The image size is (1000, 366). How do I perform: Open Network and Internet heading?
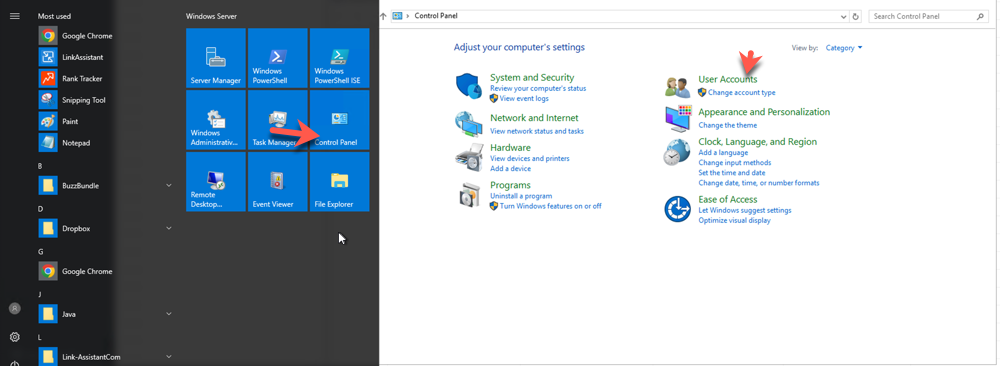click(x=534, y=118)
